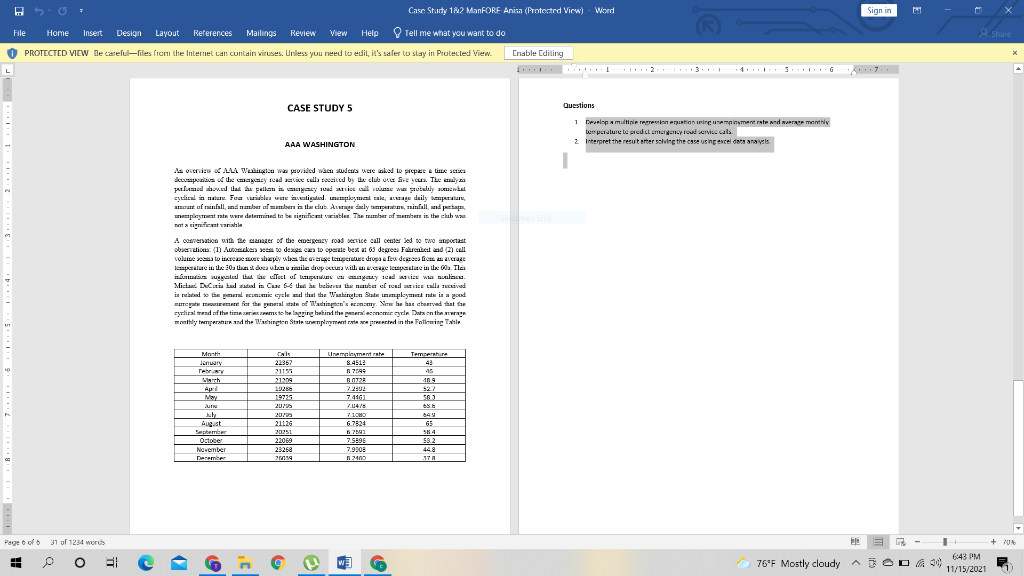Click the Redo icon in the title bar
1024x576 pixels.
pos(62,10)
